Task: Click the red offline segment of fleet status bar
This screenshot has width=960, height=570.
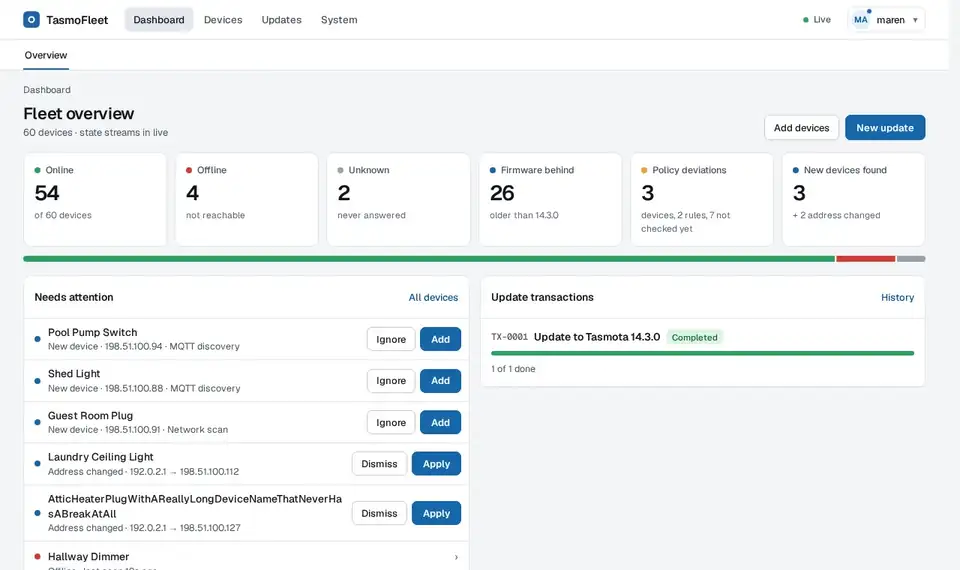Action: (866, 259)
